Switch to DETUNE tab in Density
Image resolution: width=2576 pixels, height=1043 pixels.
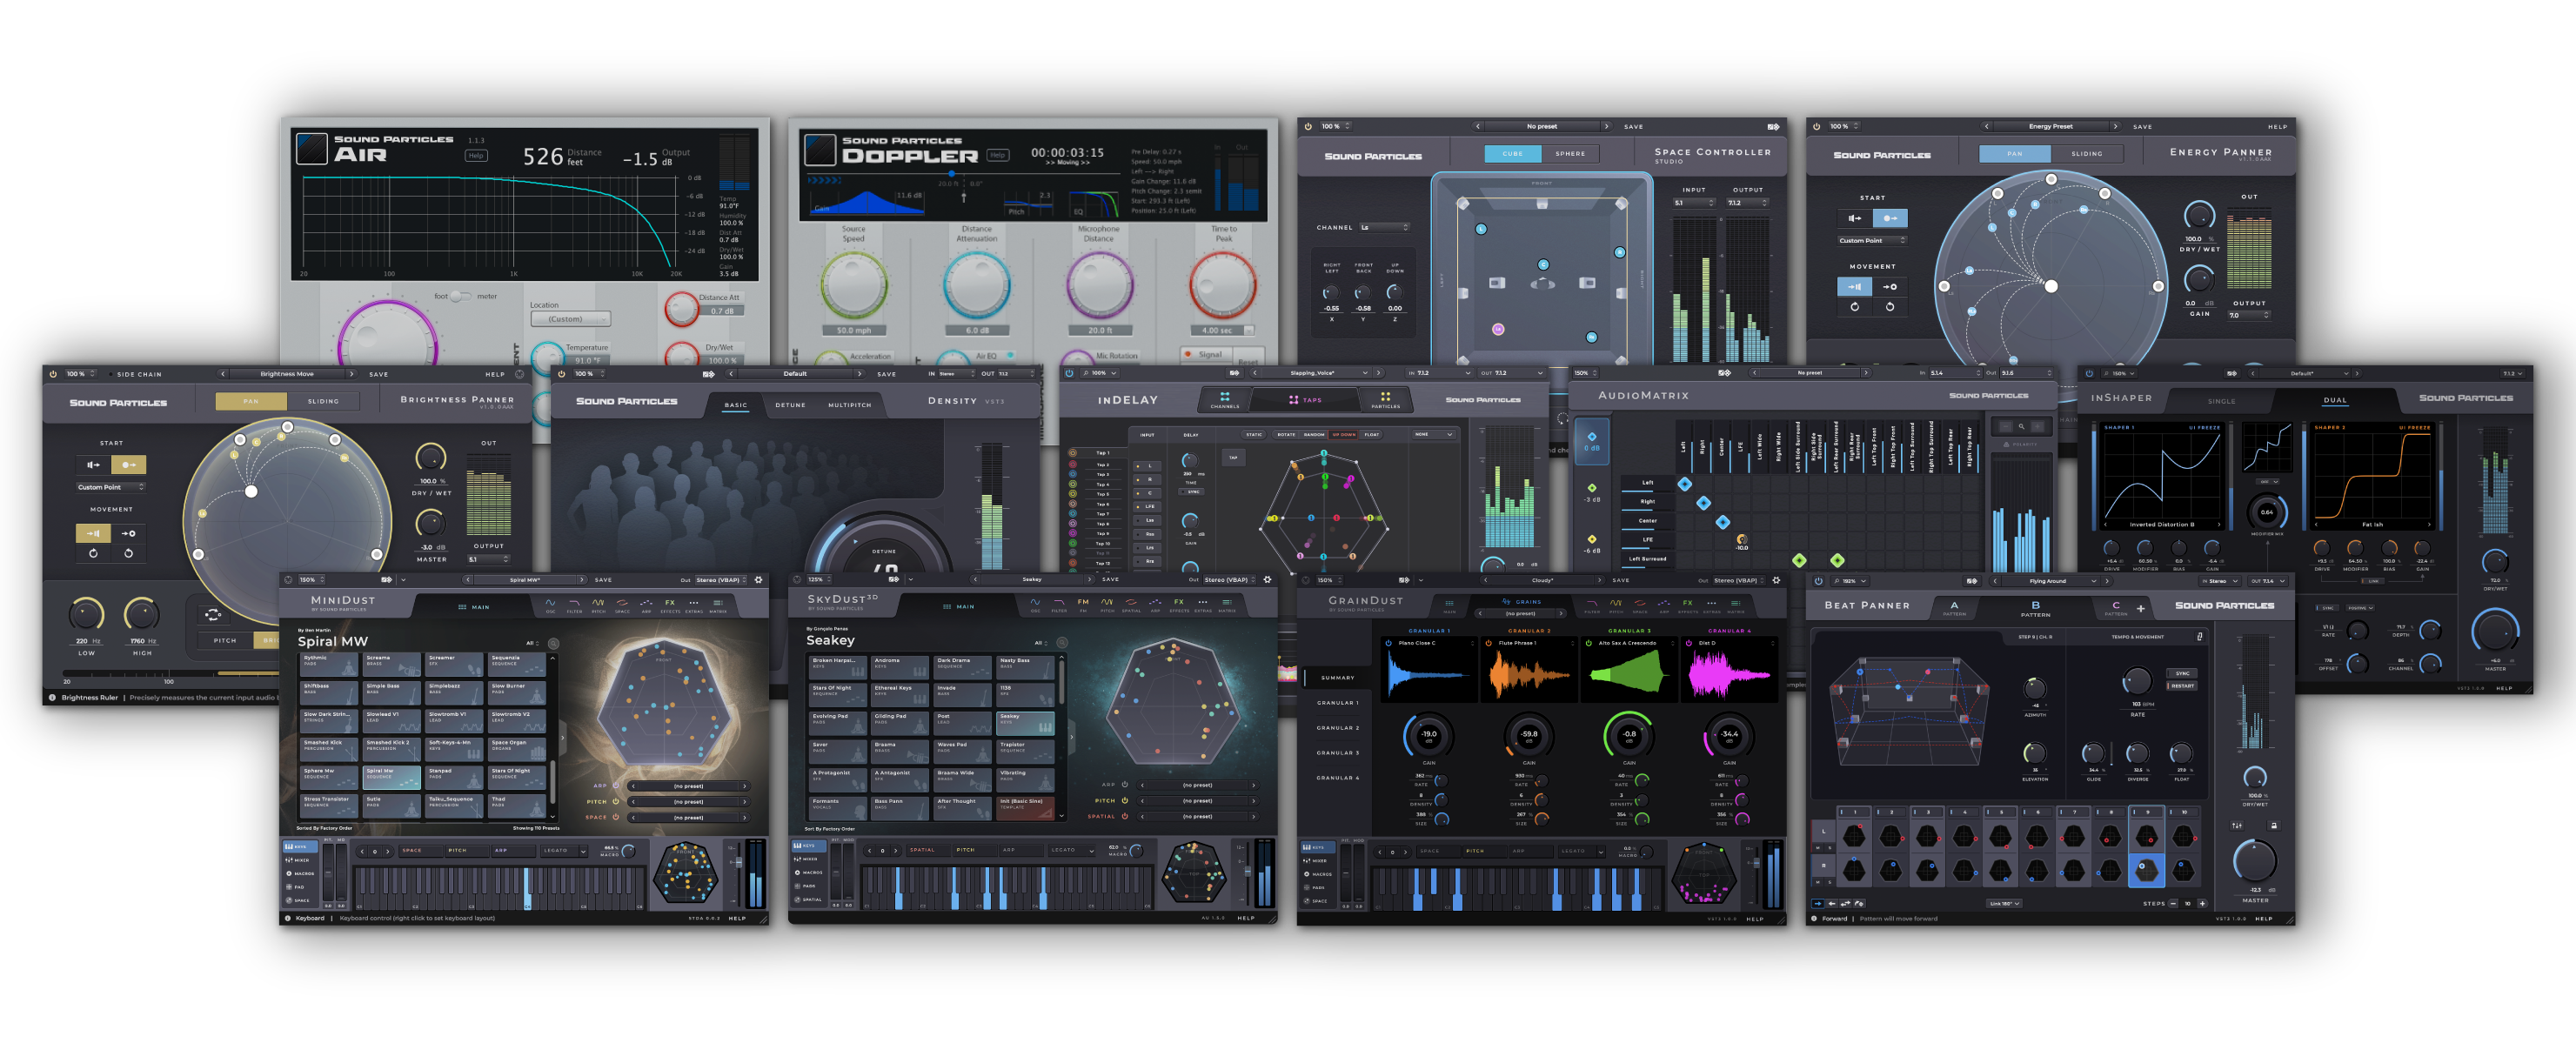pyautogui.click(x=790, y=405)
